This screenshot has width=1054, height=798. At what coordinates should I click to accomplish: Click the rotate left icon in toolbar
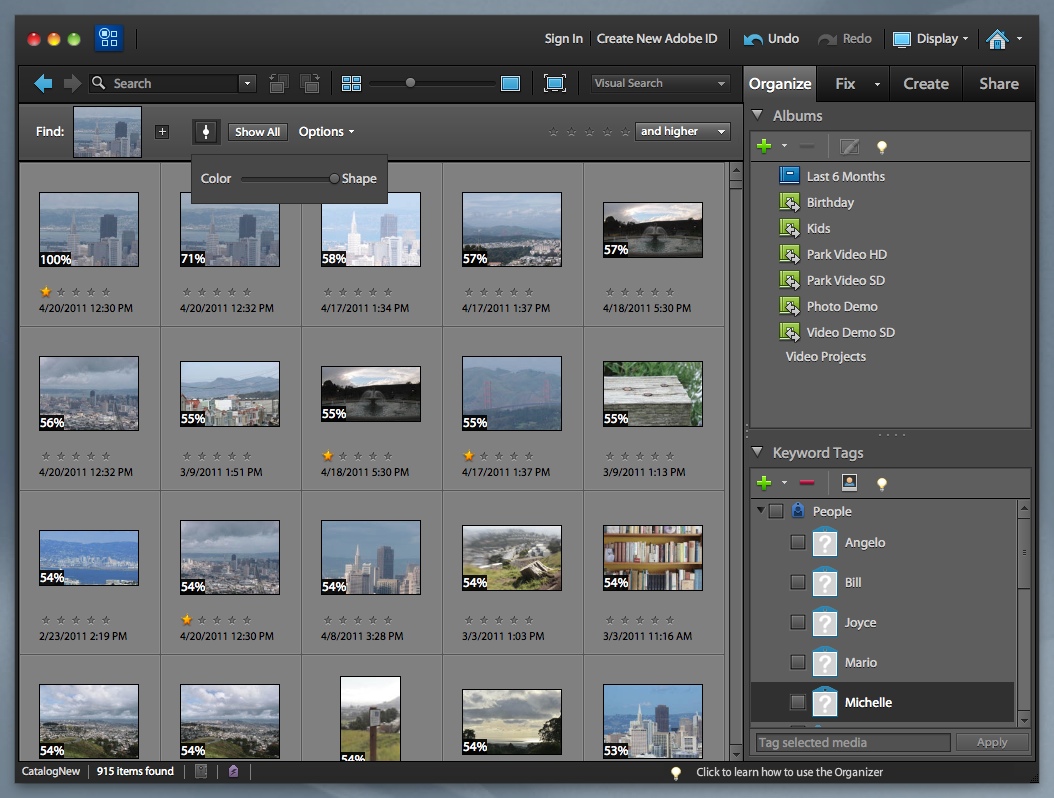(279, 84)
